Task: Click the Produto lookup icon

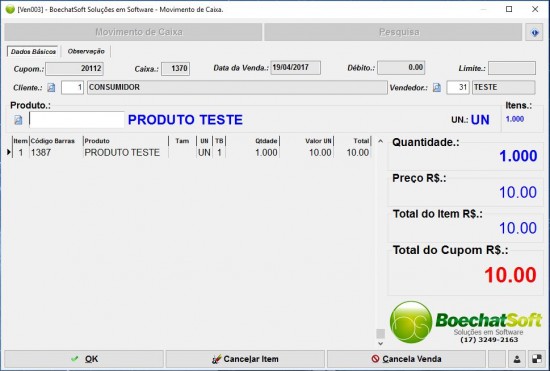Action: pyautogui.click(x=18, y=120)
